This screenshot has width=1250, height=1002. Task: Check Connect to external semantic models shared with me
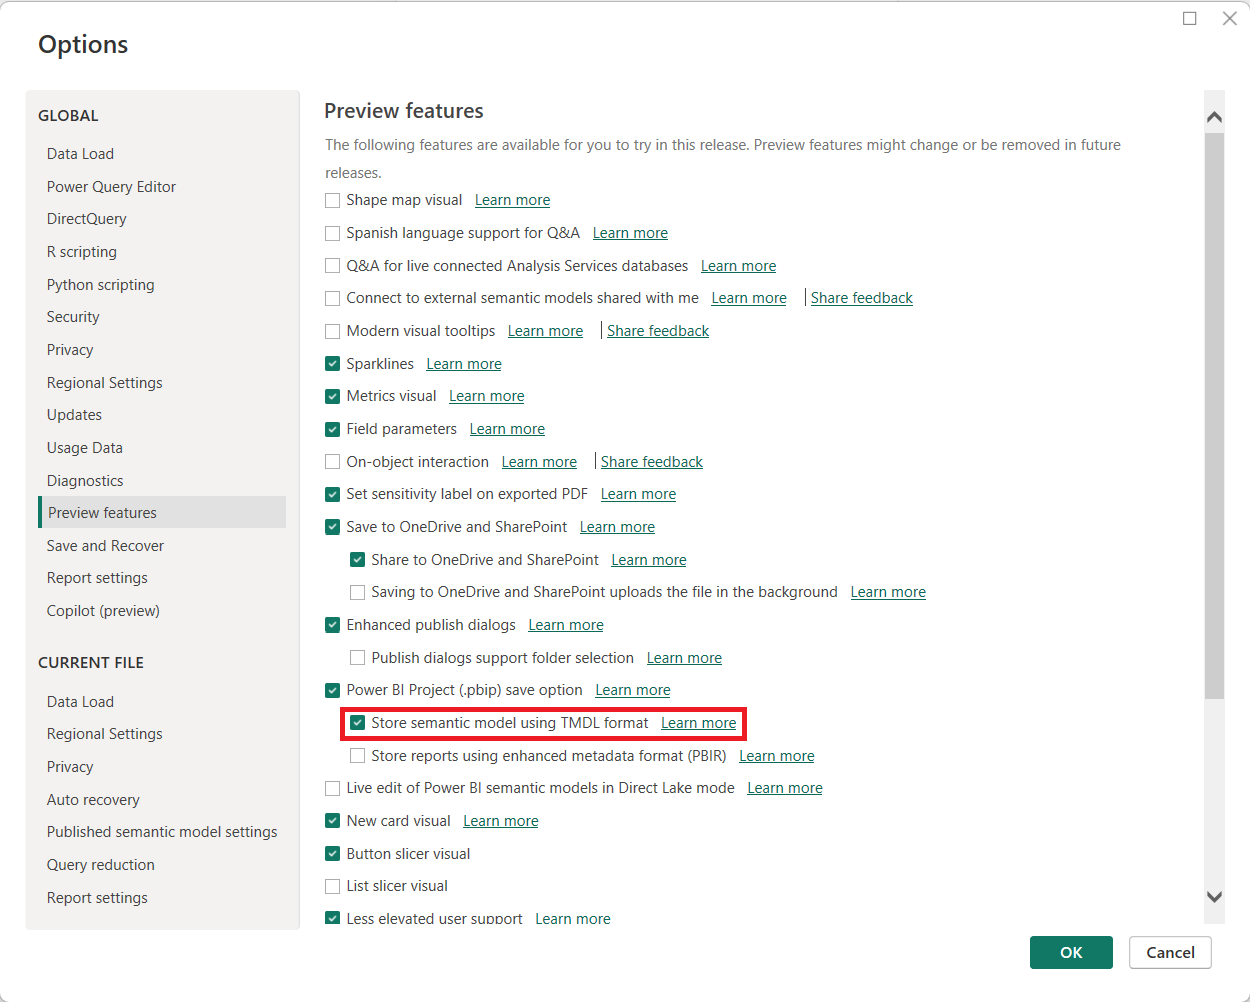[x=333, y=298]
